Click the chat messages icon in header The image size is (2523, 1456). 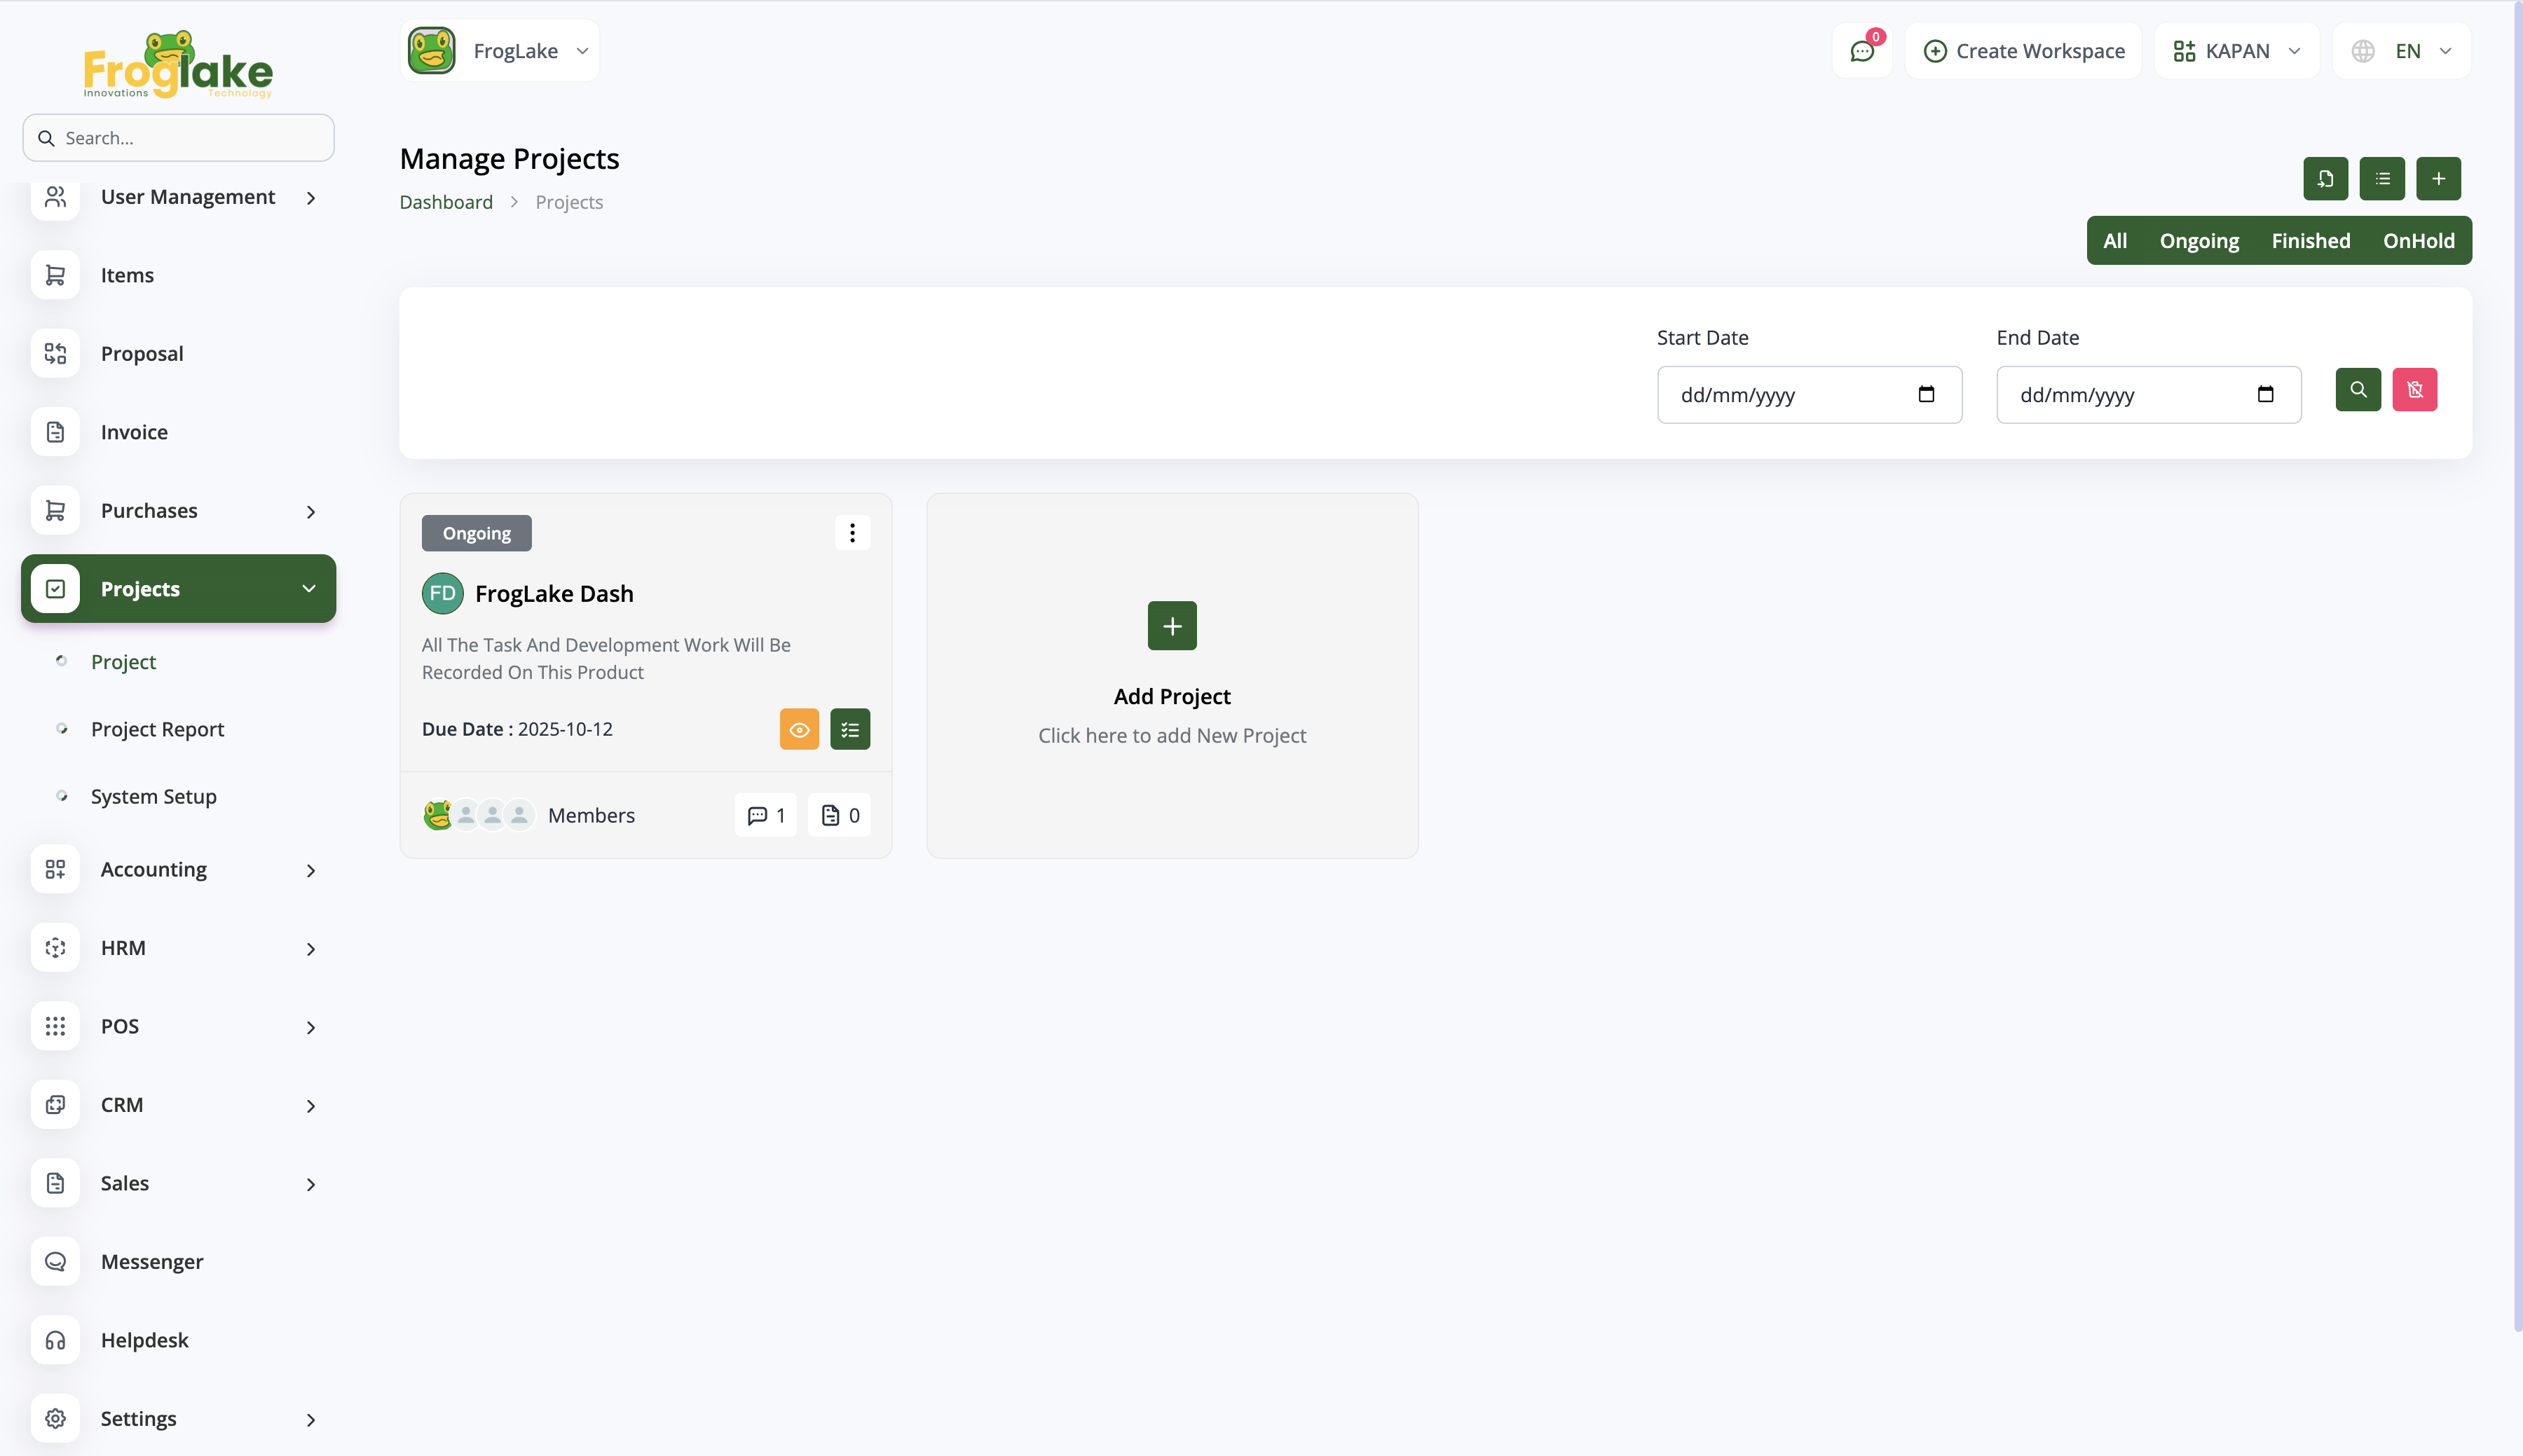tap(1861, 51)
